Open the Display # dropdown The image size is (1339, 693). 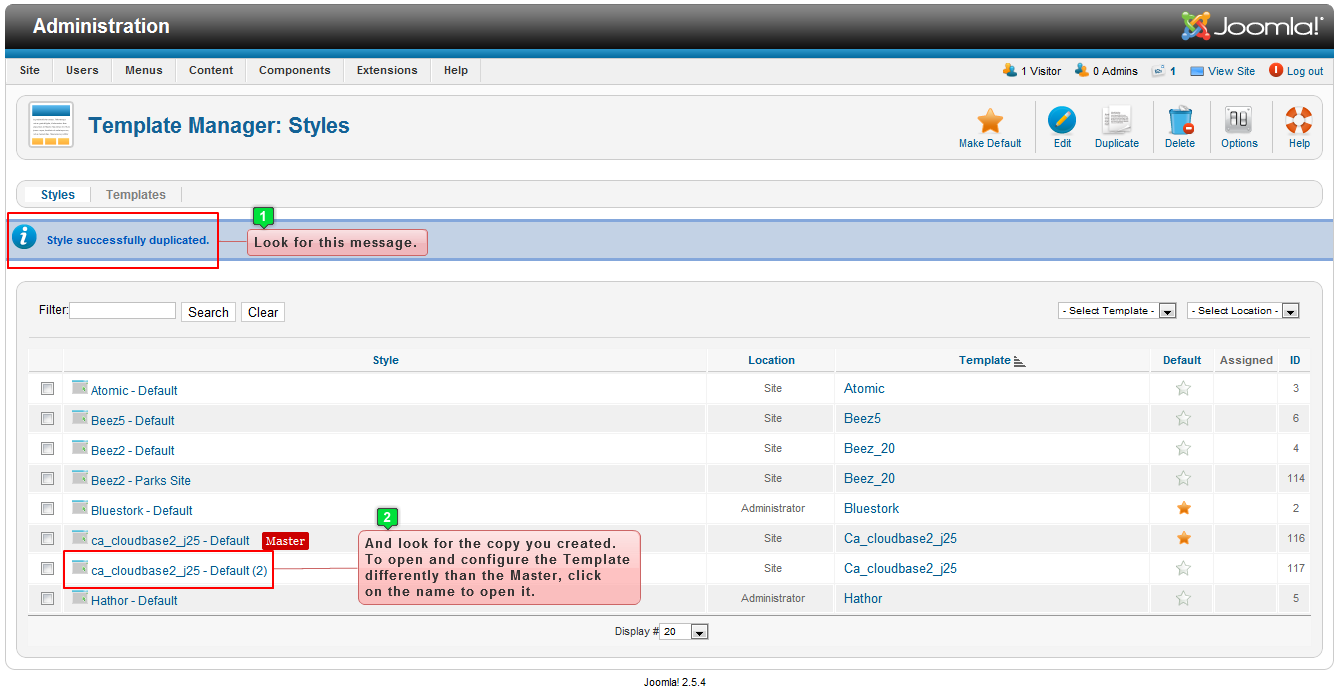685,632
